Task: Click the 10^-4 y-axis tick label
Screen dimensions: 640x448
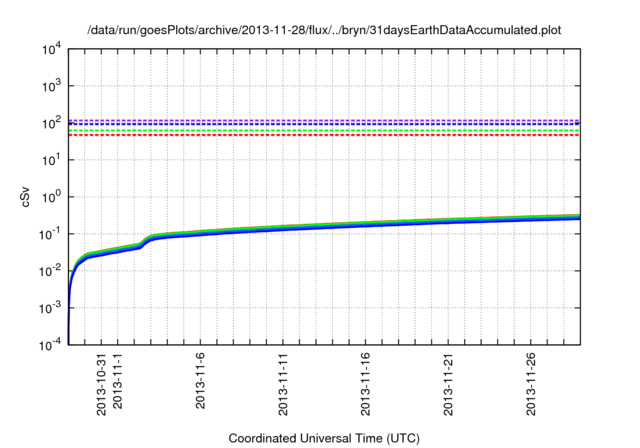Action: click(x=52, y=345)
